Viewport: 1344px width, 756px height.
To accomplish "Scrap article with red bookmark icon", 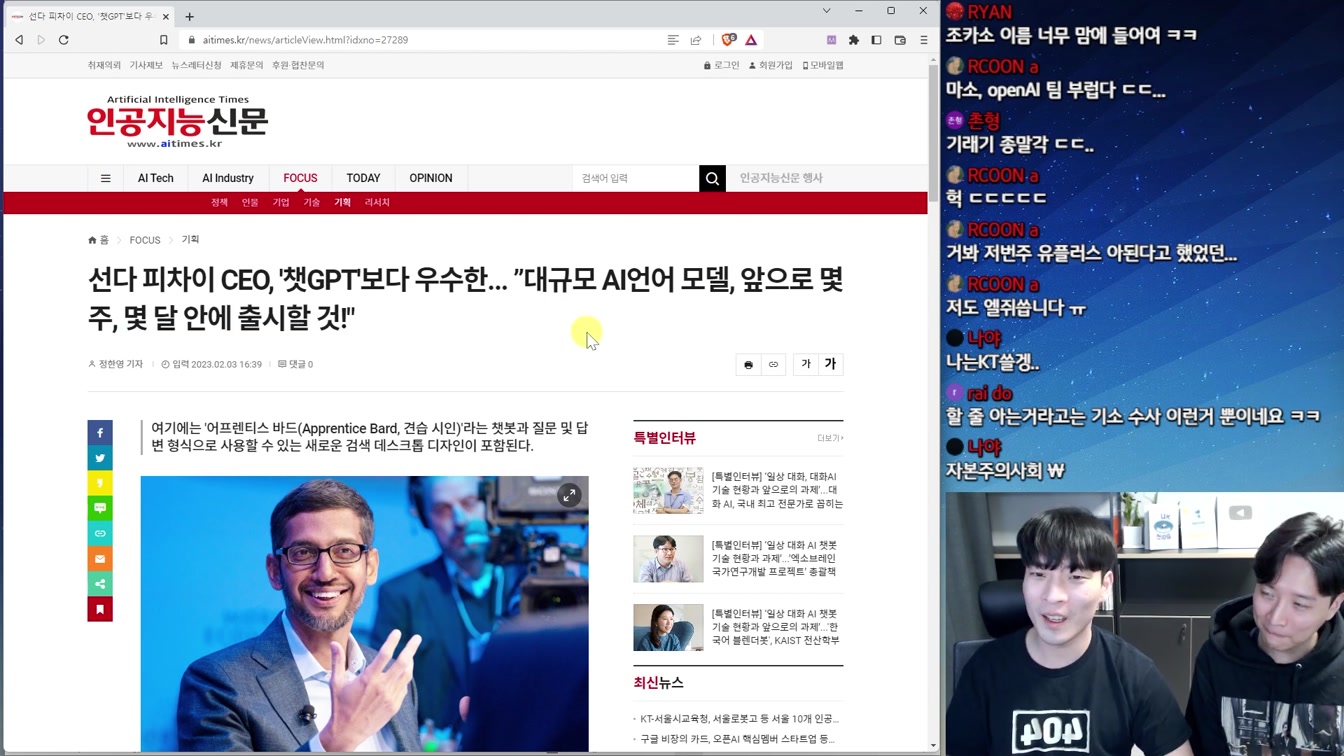I will point(100,609).
